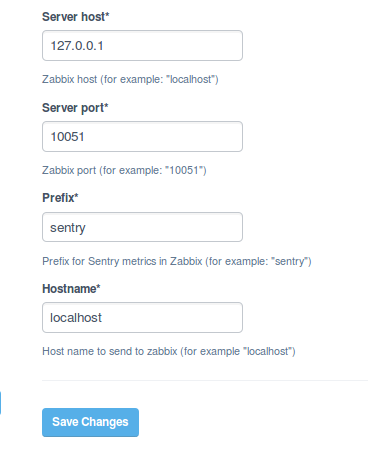Image resolution: width=368 pixels, height=458 pixels.
Task: Activate the Hostname input box
Action: [x=142, y=318]
